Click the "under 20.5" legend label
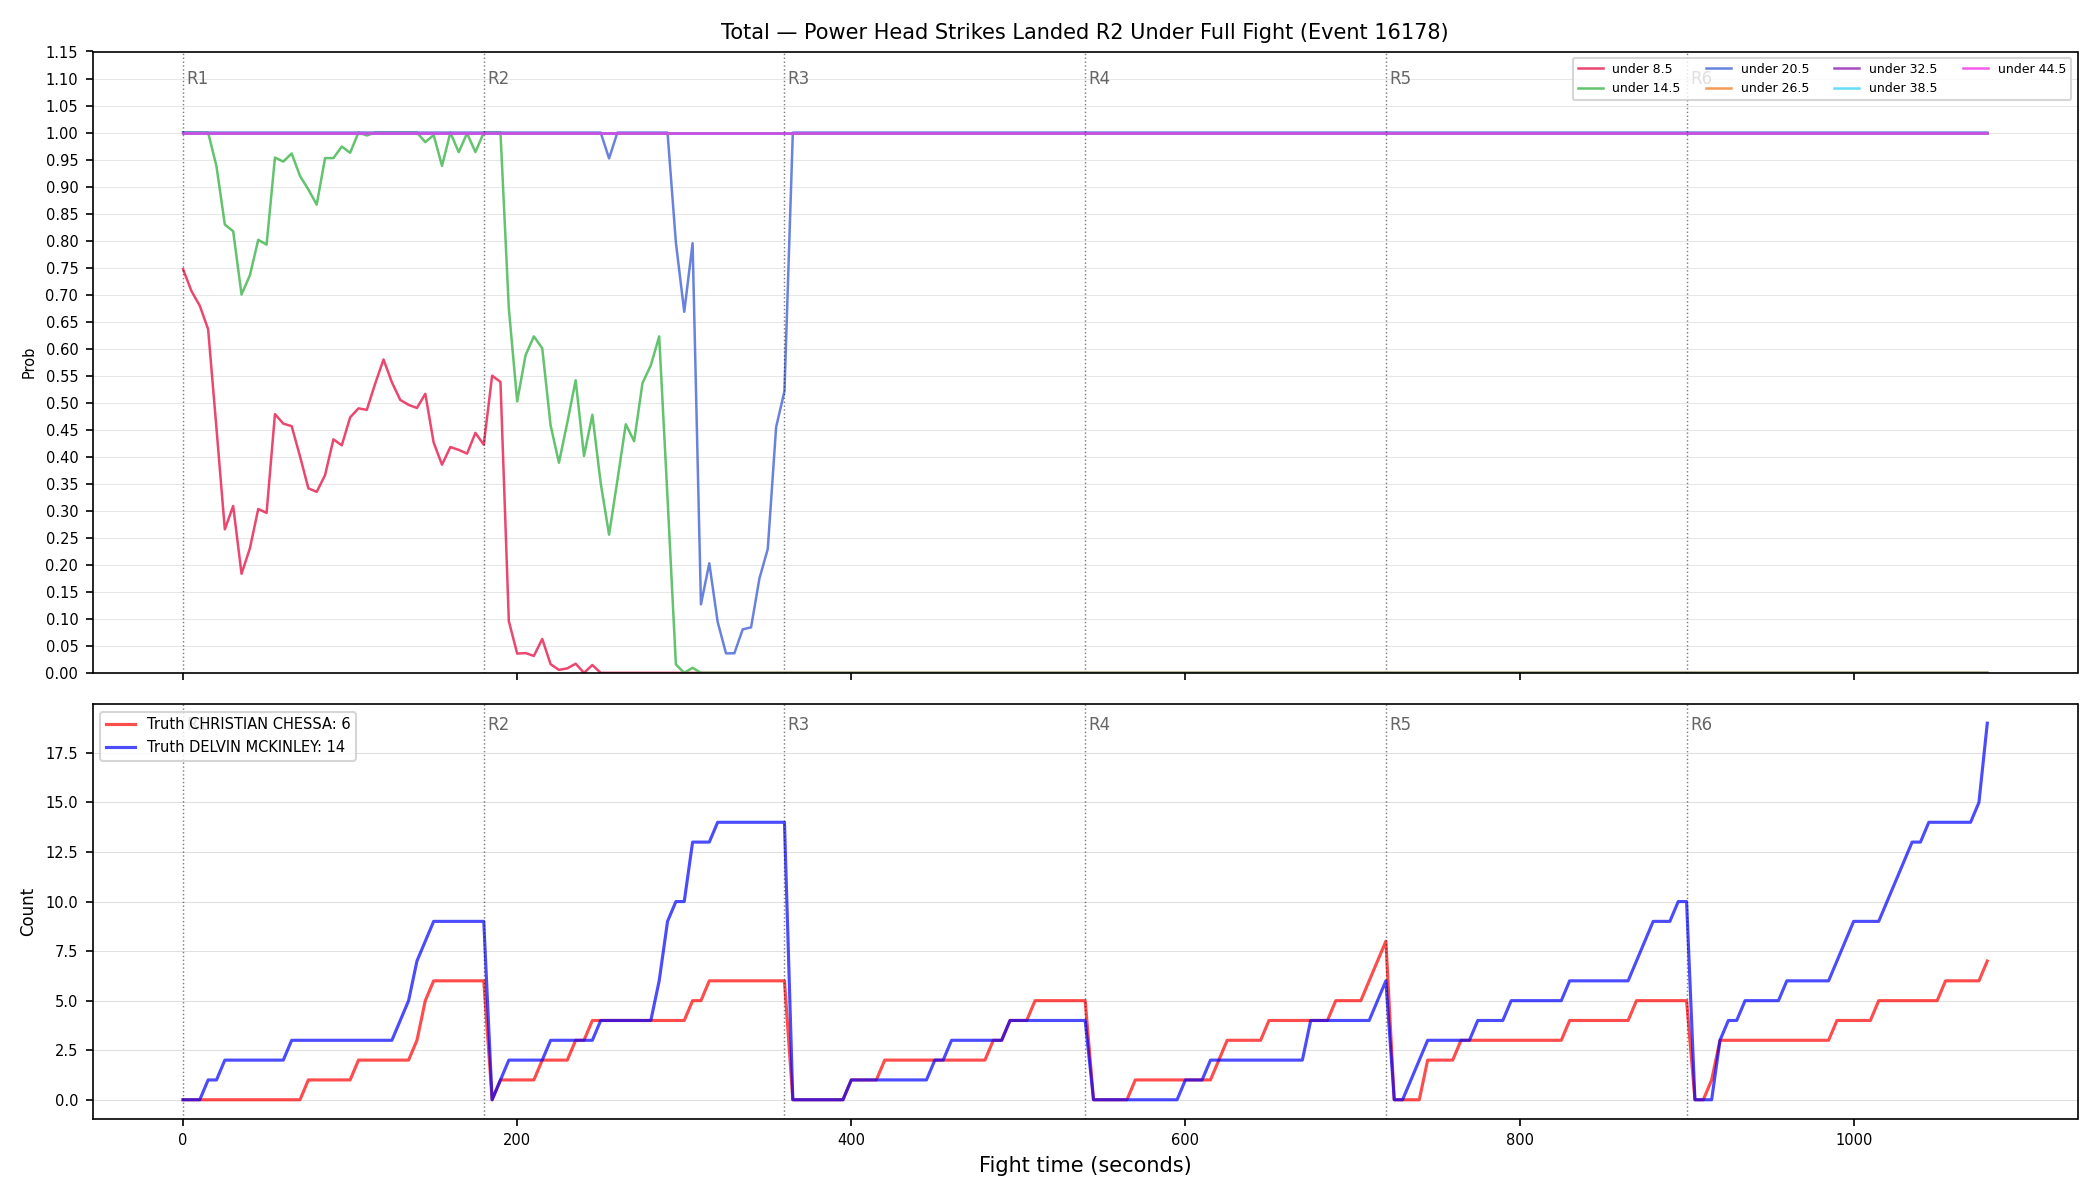Viewport: 2100px width, 1200px height. 1774,69
